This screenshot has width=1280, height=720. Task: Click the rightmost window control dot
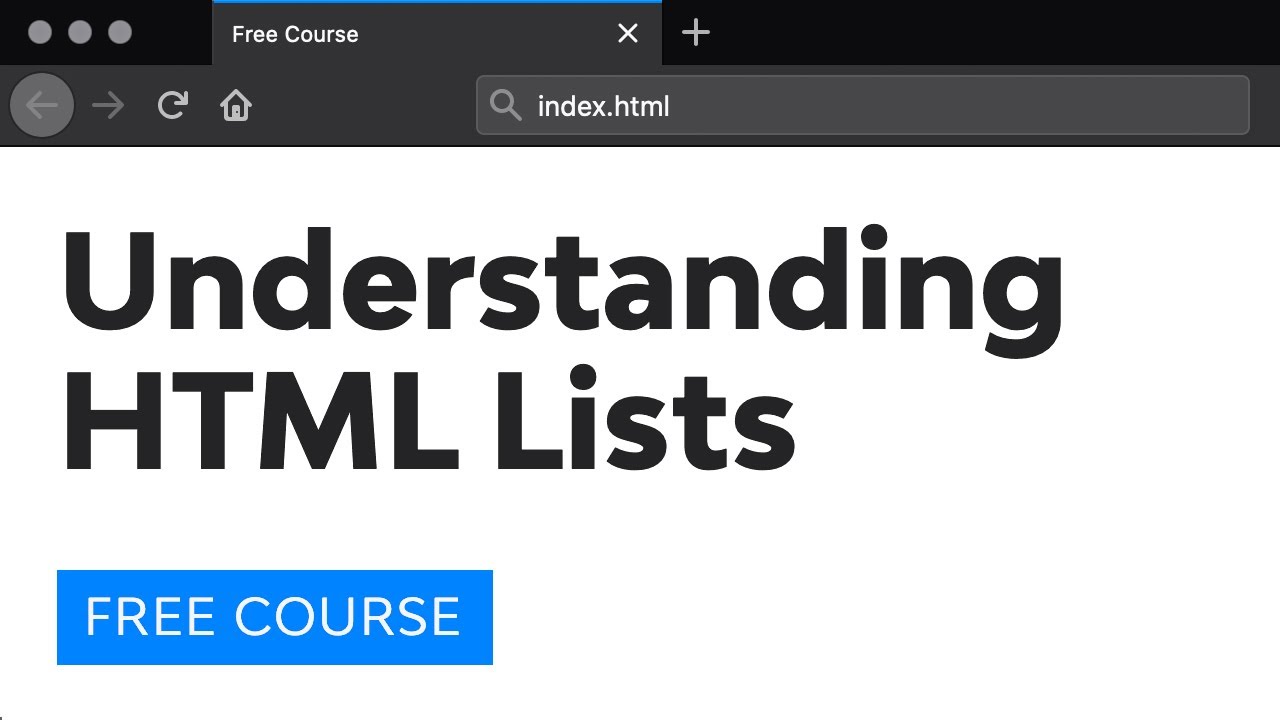click(120, 33)
